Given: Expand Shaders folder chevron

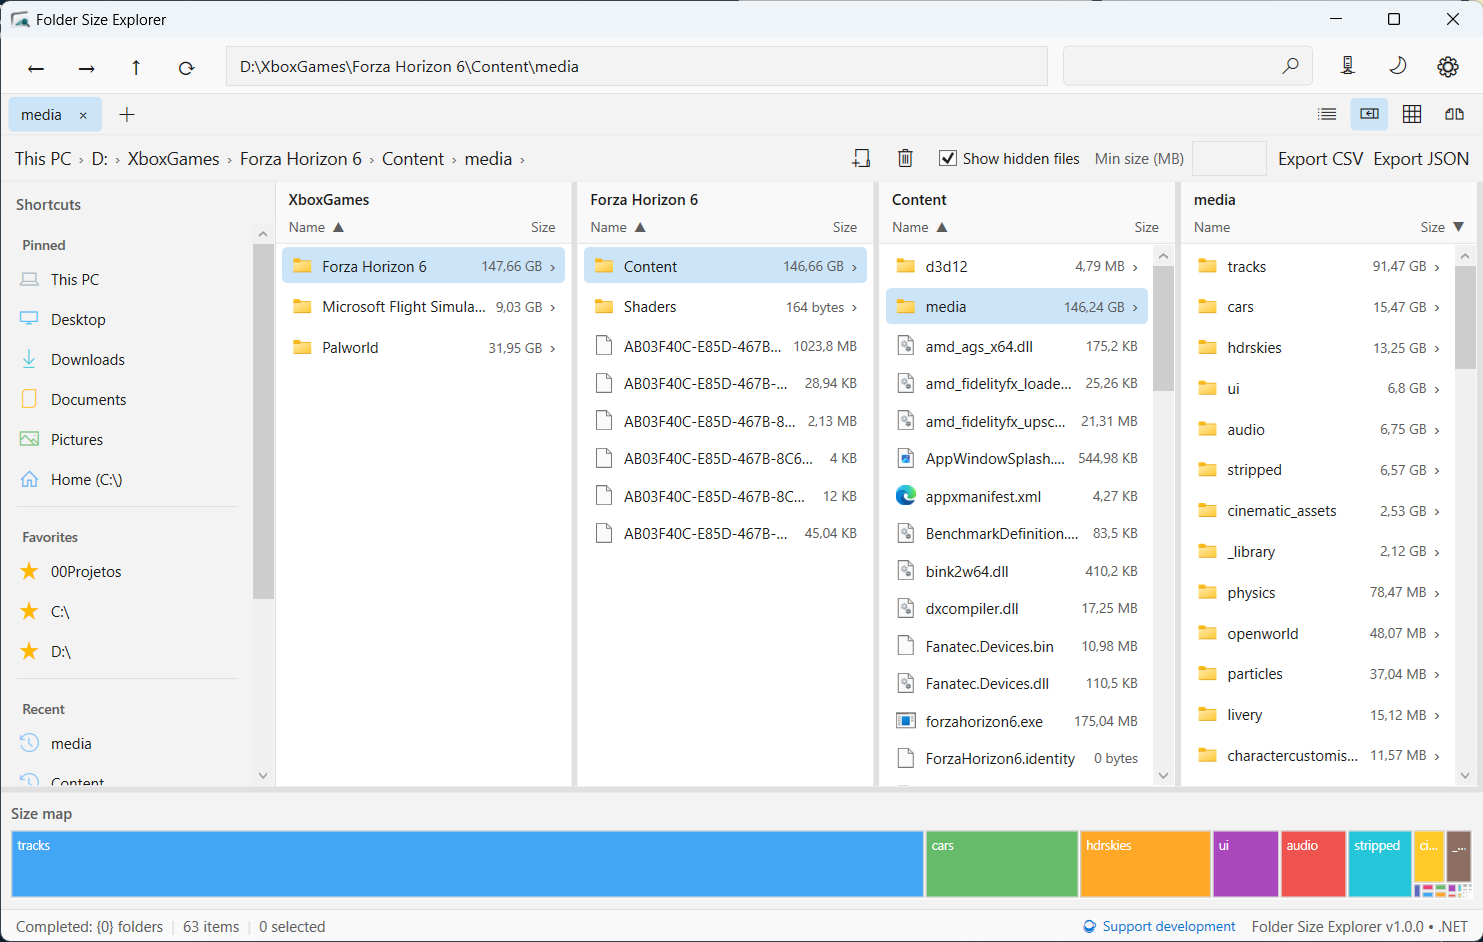Looking at the screenshot, I should click(854, 308).
